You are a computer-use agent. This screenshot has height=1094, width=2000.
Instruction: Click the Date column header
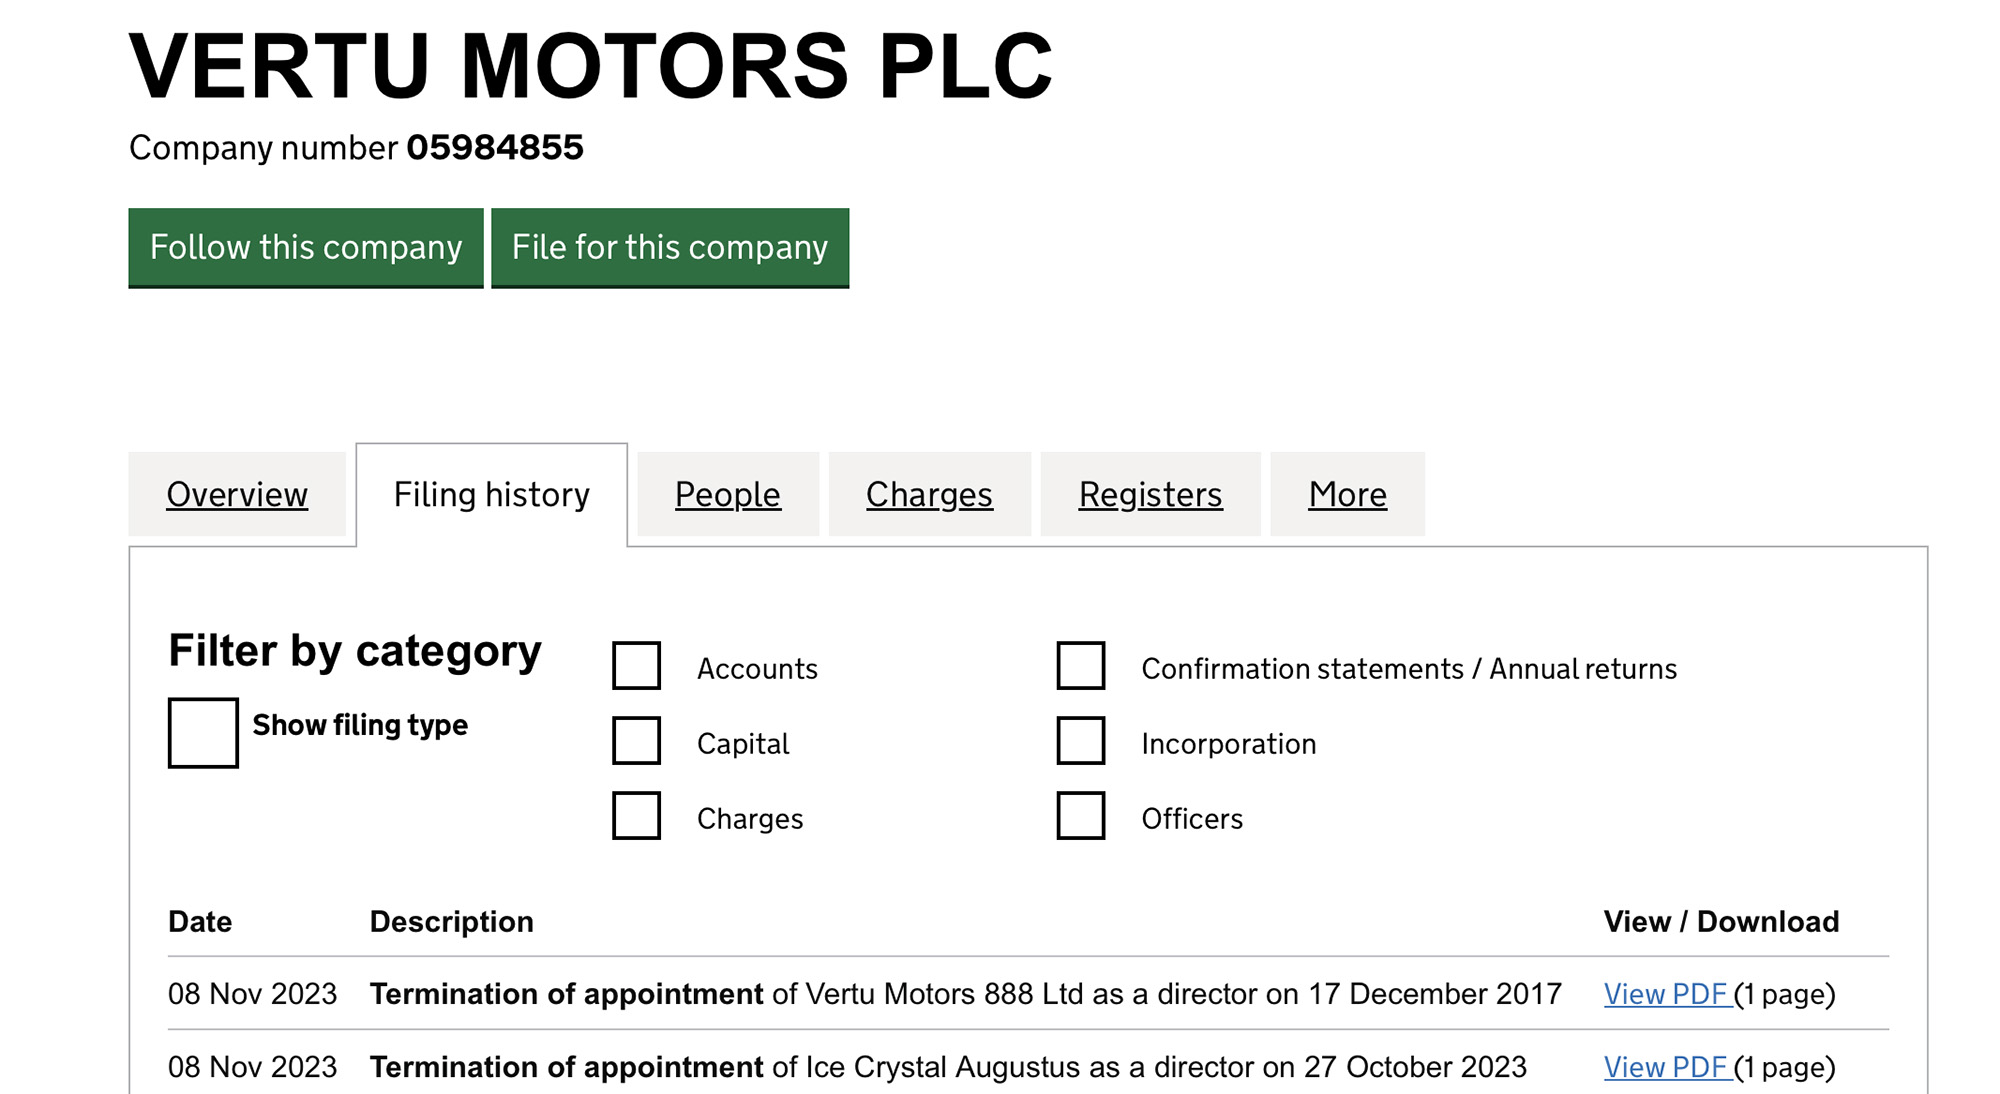point(200,921)
